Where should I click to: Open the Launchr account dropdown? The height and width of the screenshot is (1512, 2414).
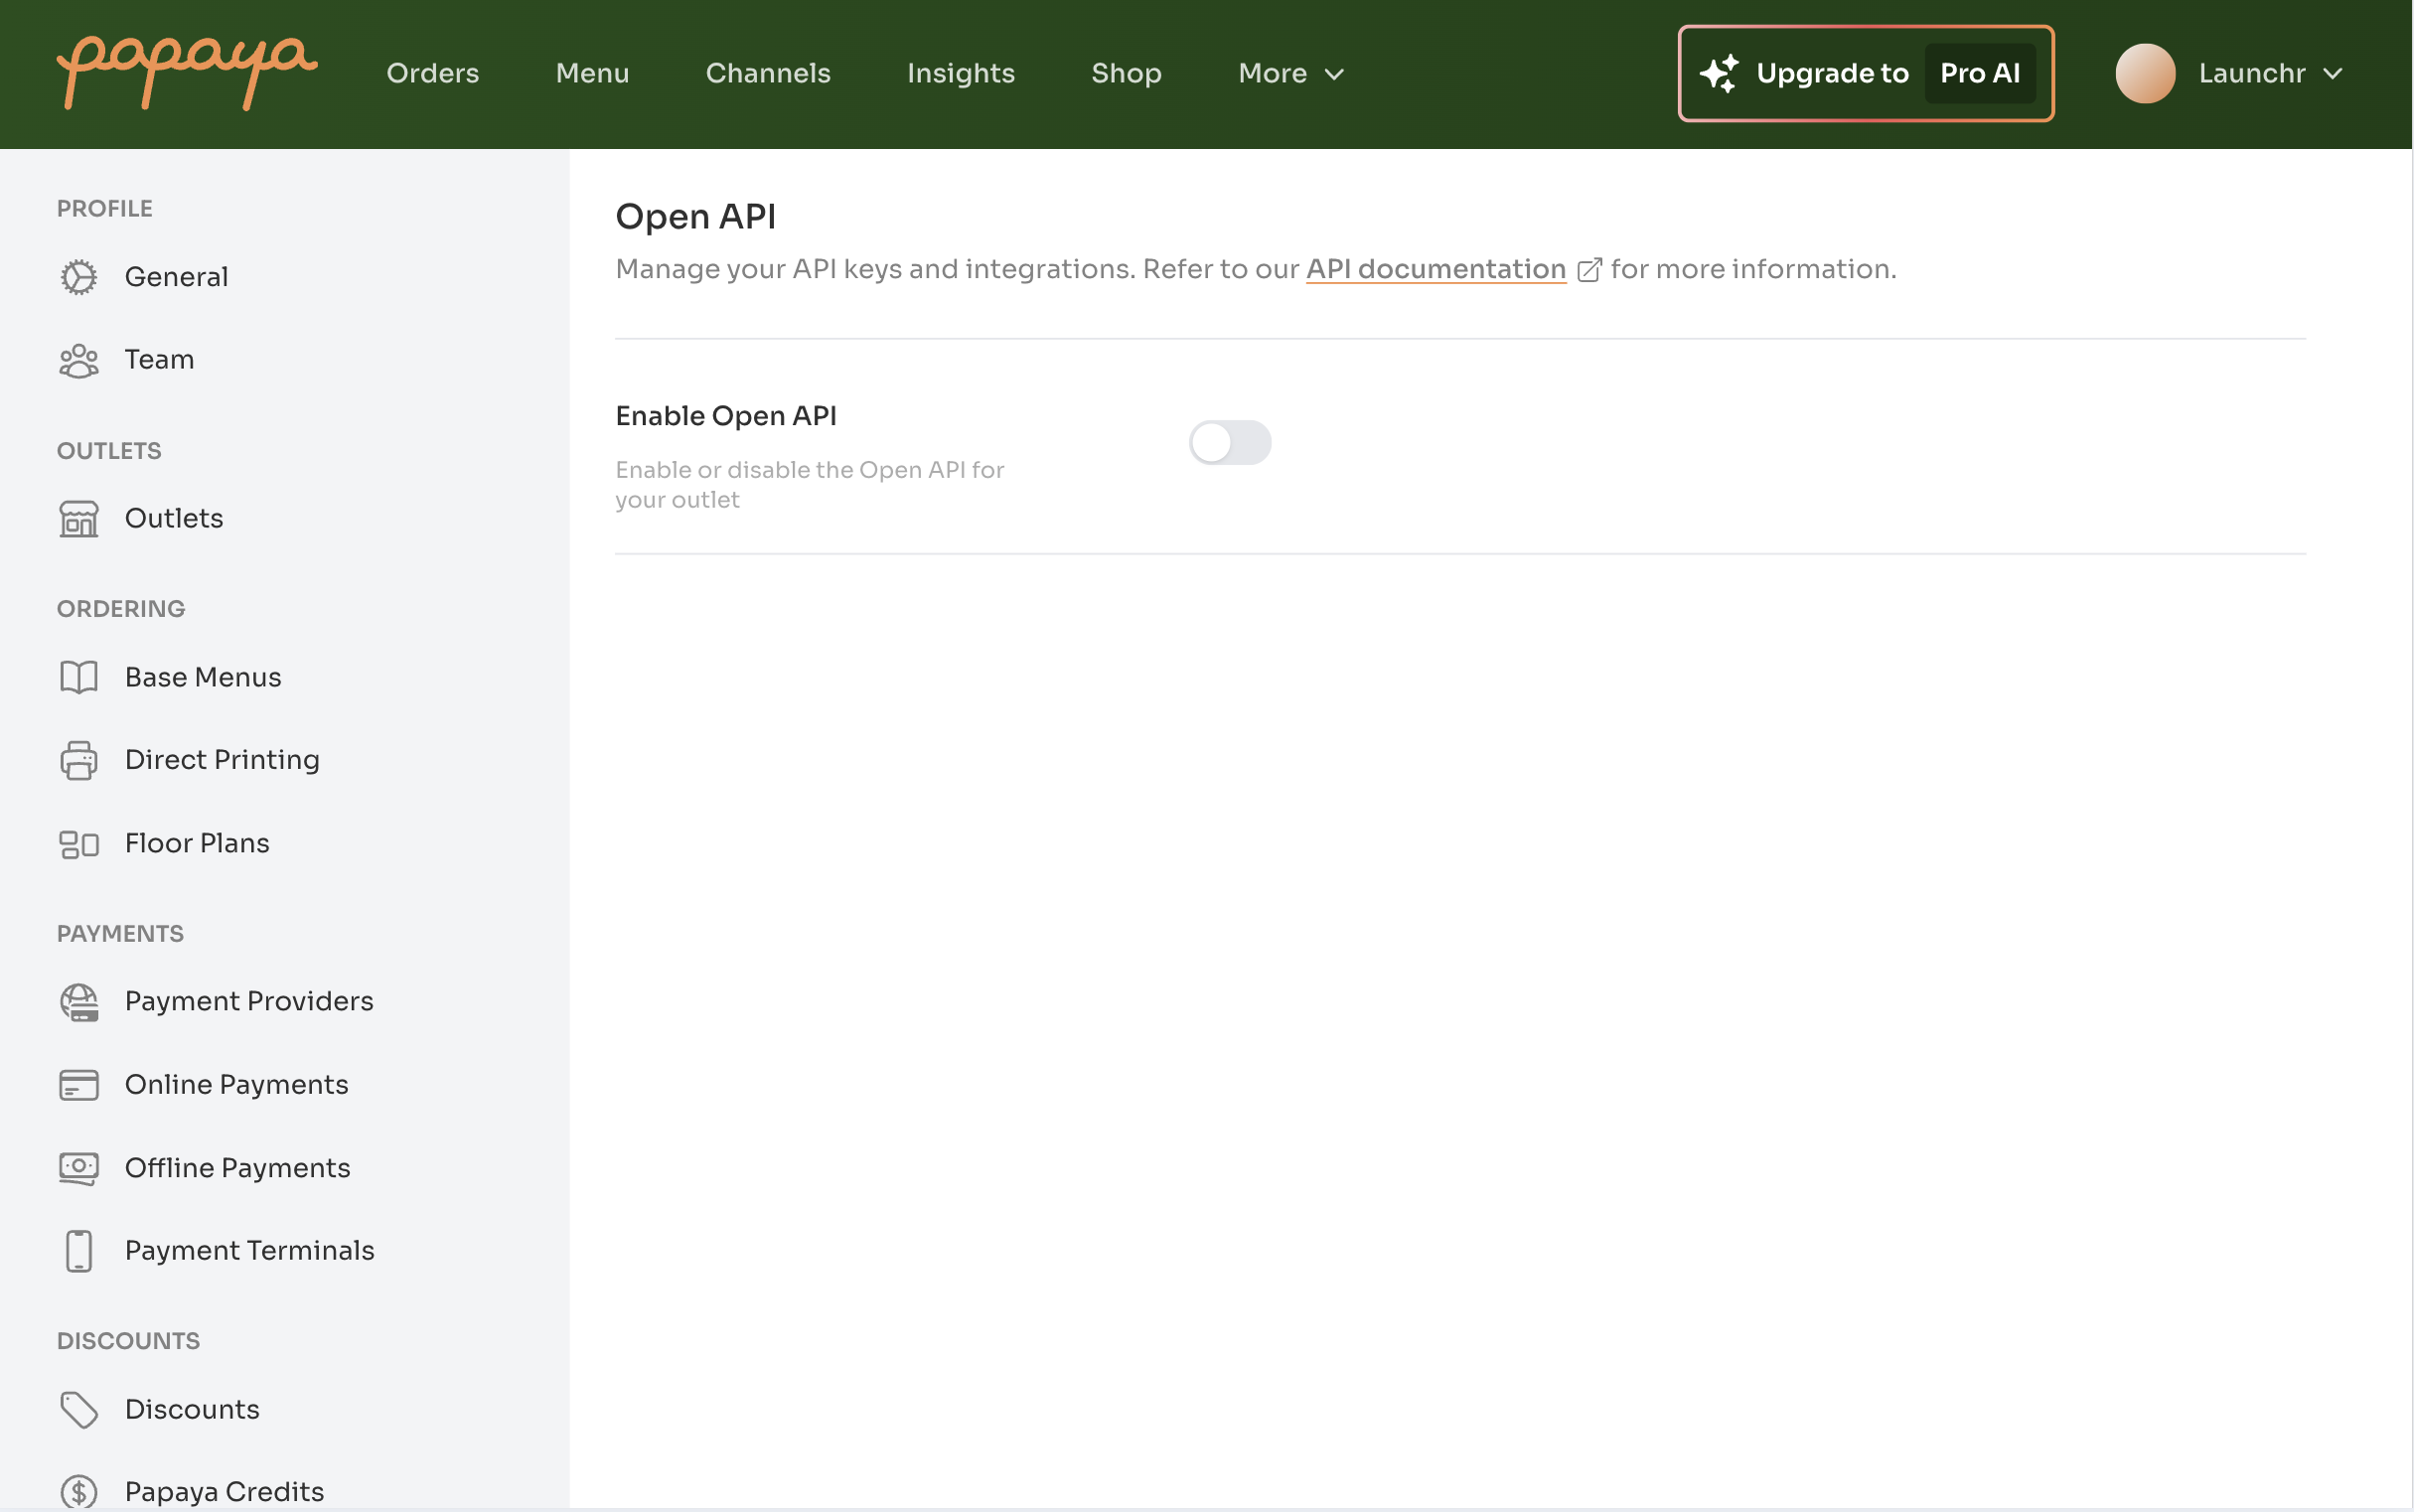coord(2270,74)
